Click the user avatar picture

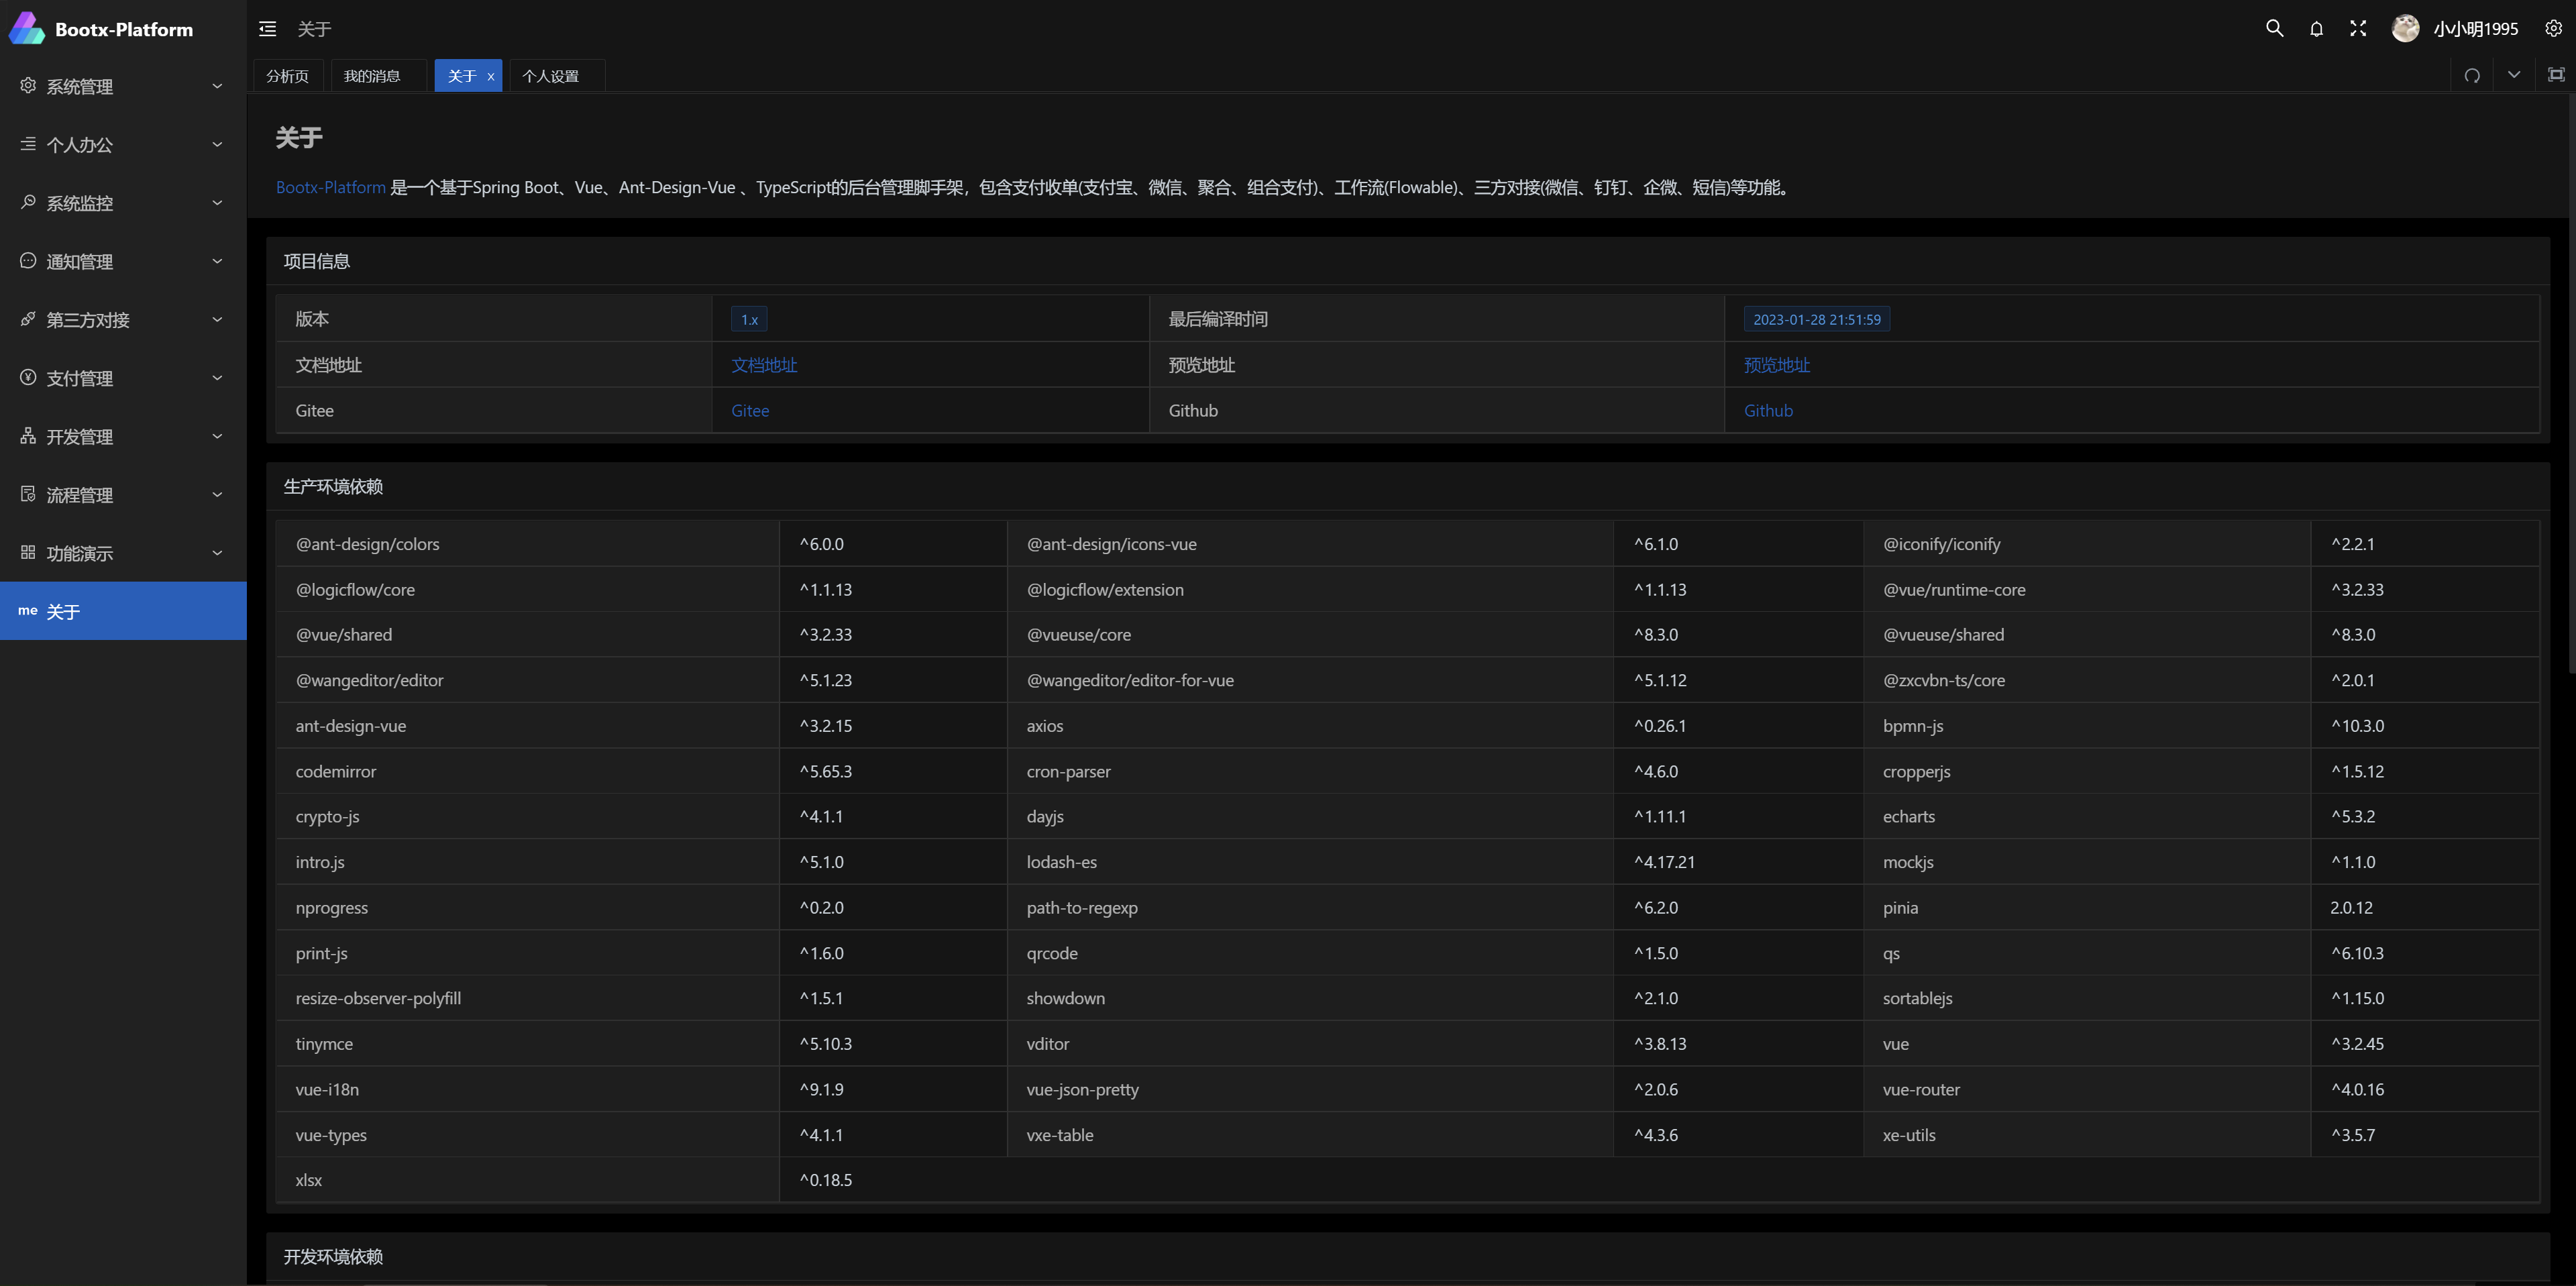coord(2405,28)
